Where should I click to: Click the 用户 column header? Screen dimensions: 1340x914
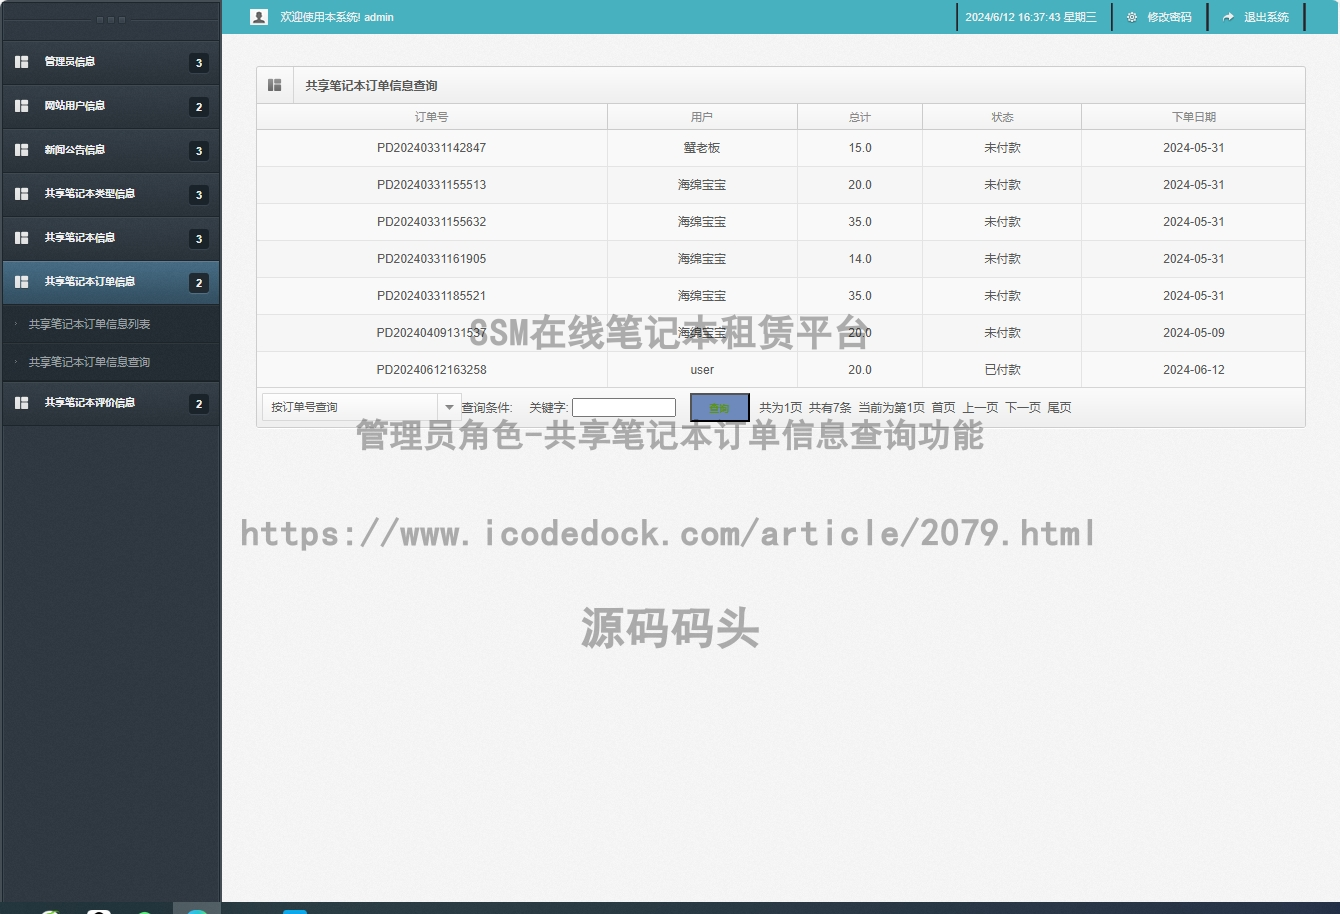pos(702,117)
